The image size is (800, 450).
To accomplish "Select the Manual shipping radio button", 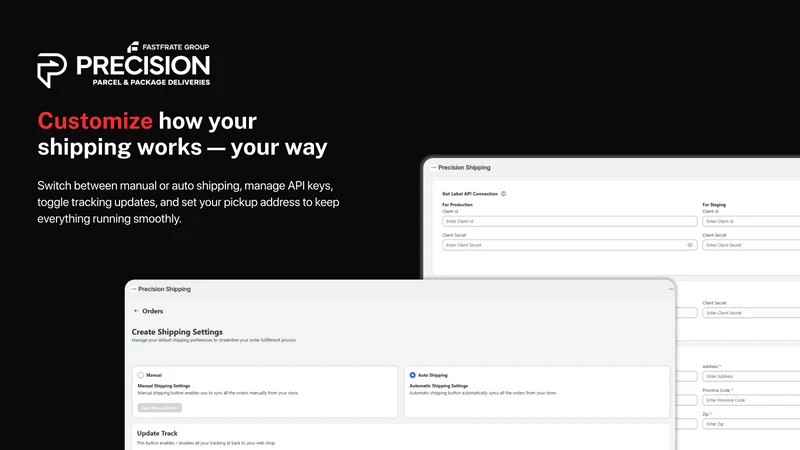I will (141, 375).
